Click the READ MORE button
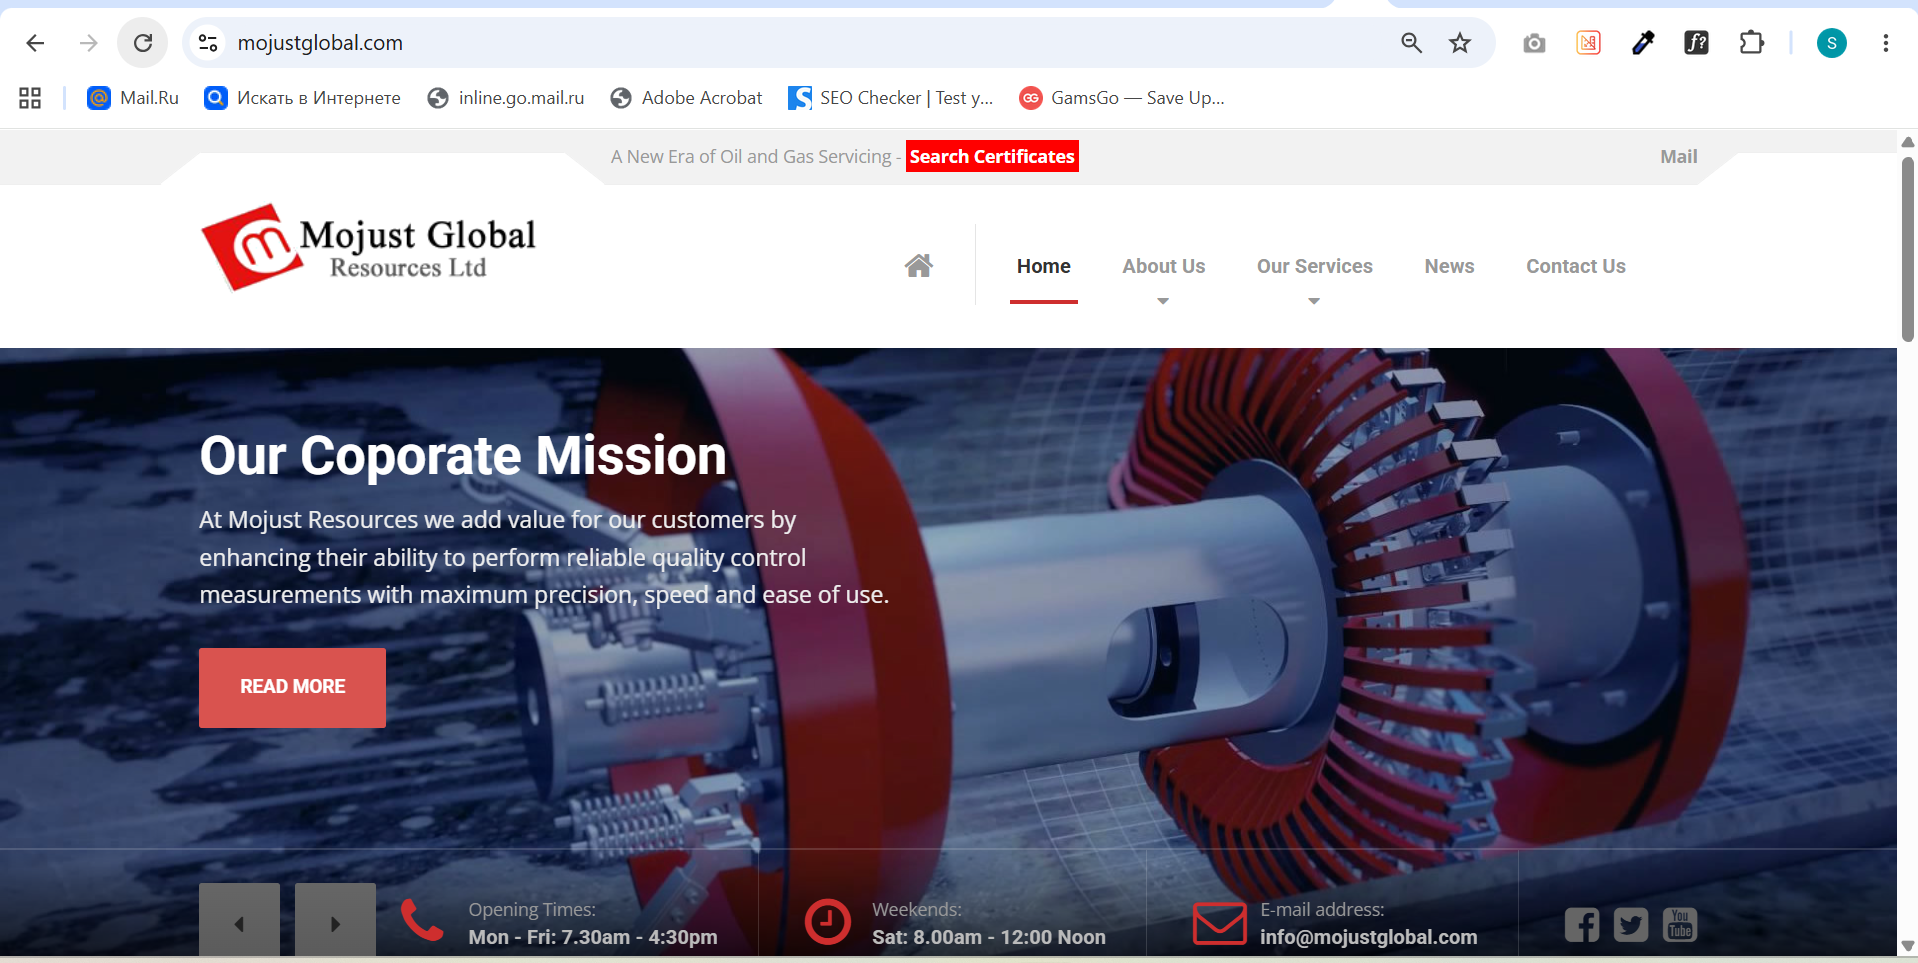 [x=292, y=687]
